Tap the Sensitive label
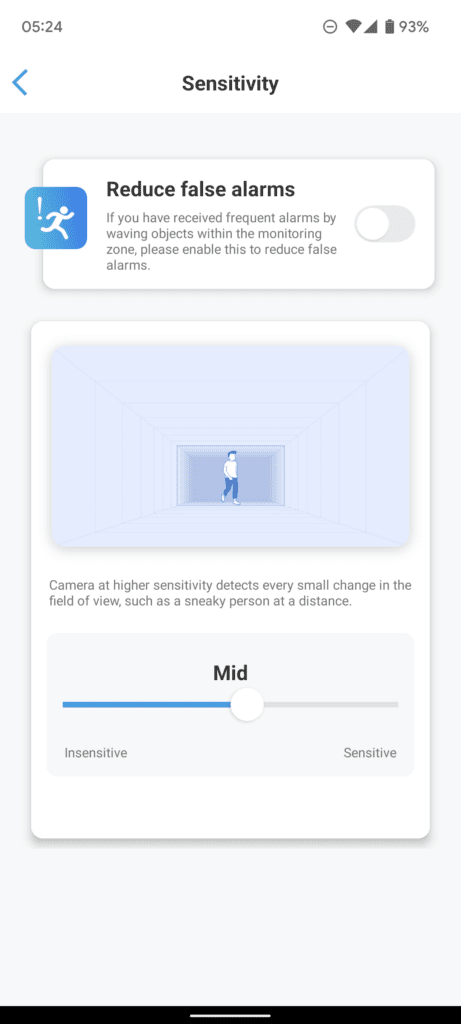Viewport: 461px width, 1024px height. [x=370, y=753]
